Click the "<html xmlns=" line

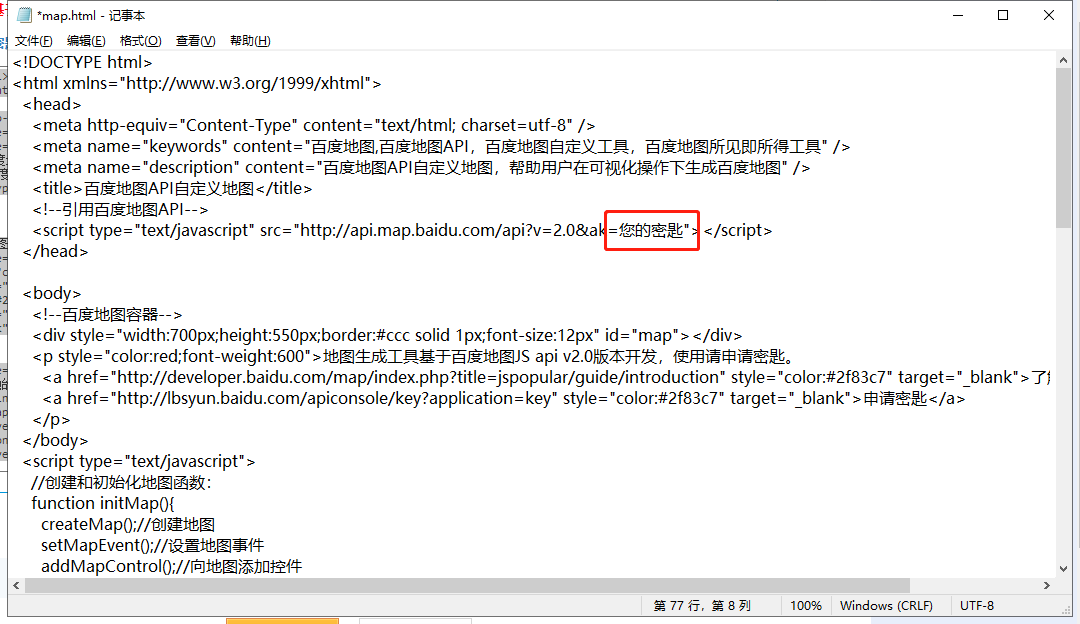[197, 83]
